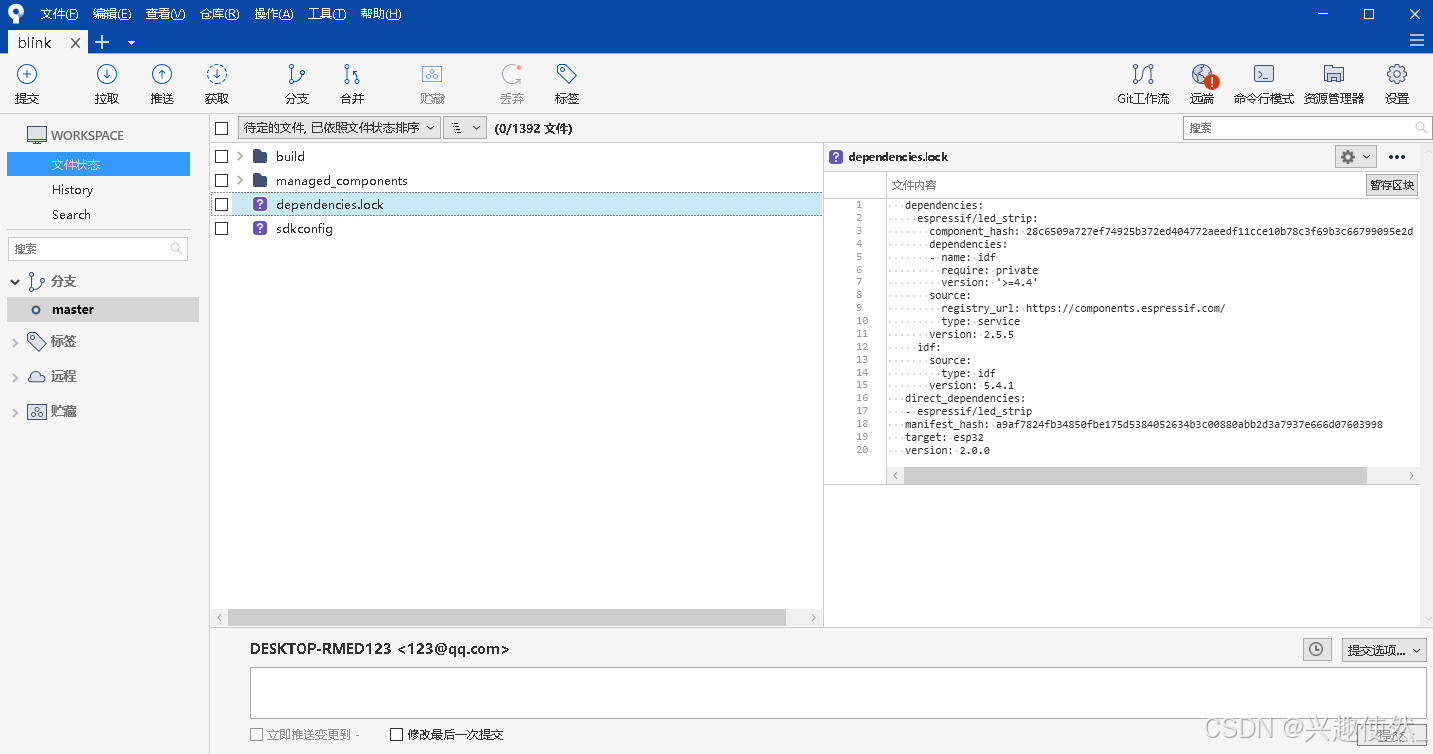Toggle 立即推送变更到 checkbox

coord(257,734)
